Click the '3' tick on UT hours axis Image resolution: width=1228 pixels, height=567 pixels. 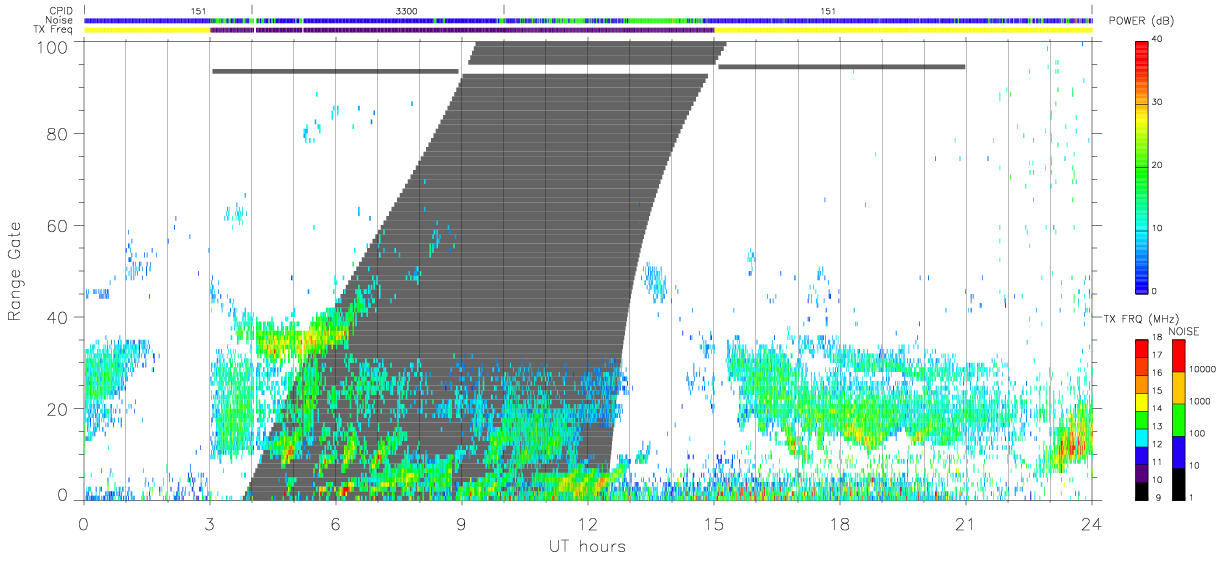[210, 523]
